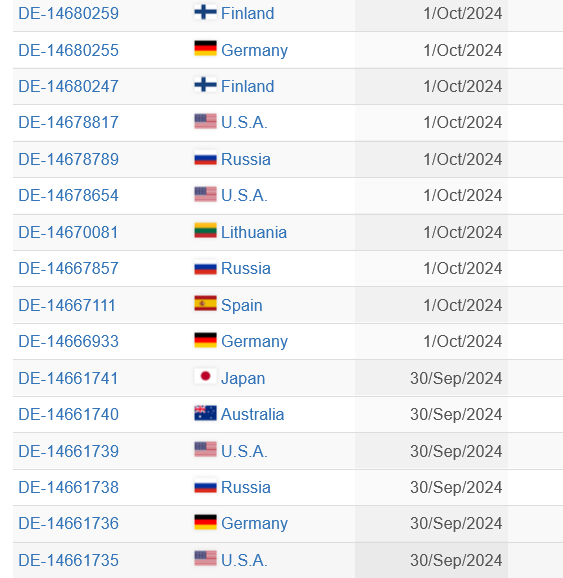The height and width of the screenshot is (578, 563).
Task: Click the Germany flag icon beside DE-14680255
Action: click(205, 49)
